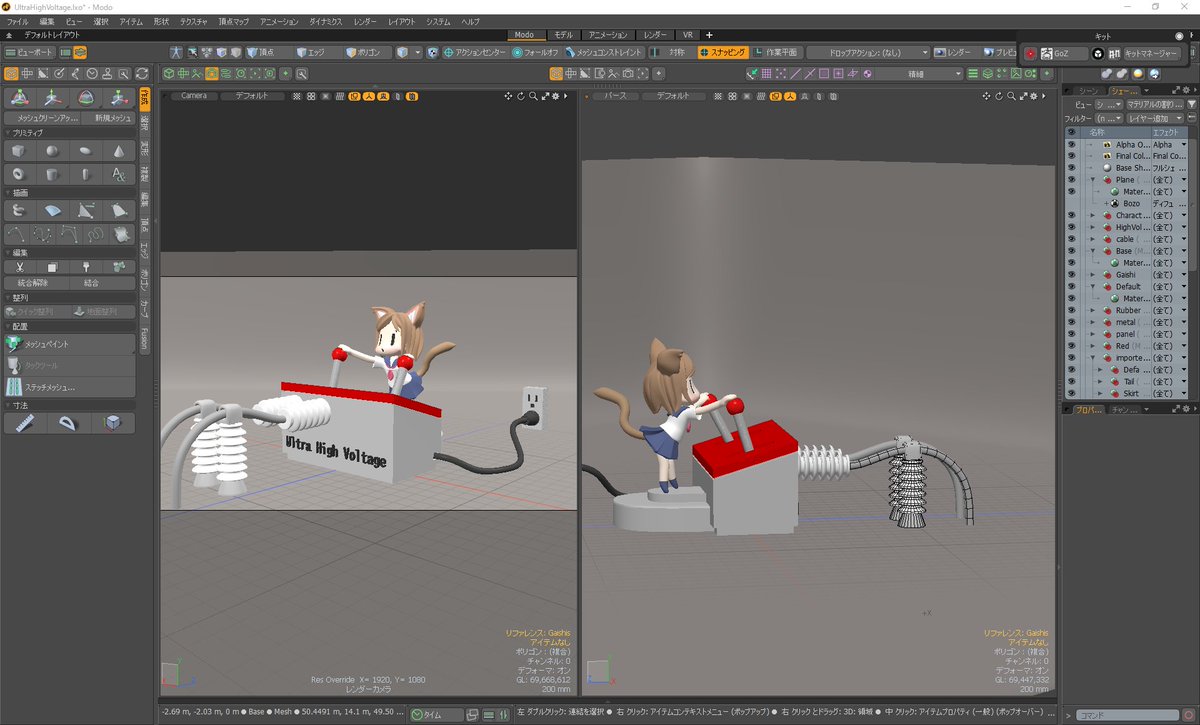1200x725 pixels.
Task: Select the Ruler tool under 寸法
Action: point(25,424)
